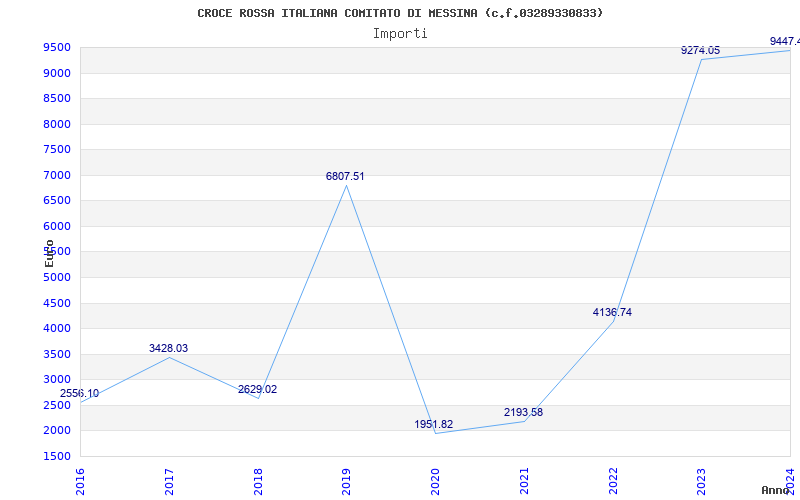
Task: Click the 2500 y-axis tick label
Action: tap(57, 406)
